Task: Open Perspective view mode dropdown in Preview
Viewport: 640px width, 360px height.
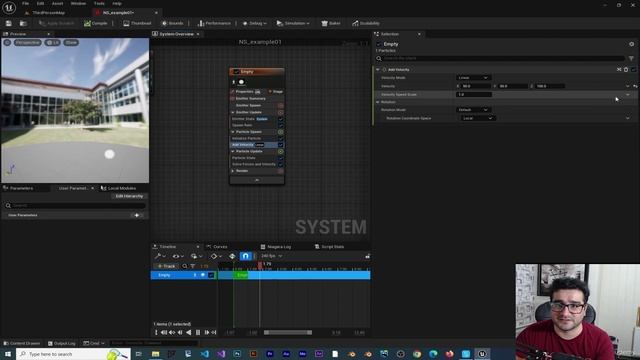Action: pyautogui.click(x=28, y=42)
